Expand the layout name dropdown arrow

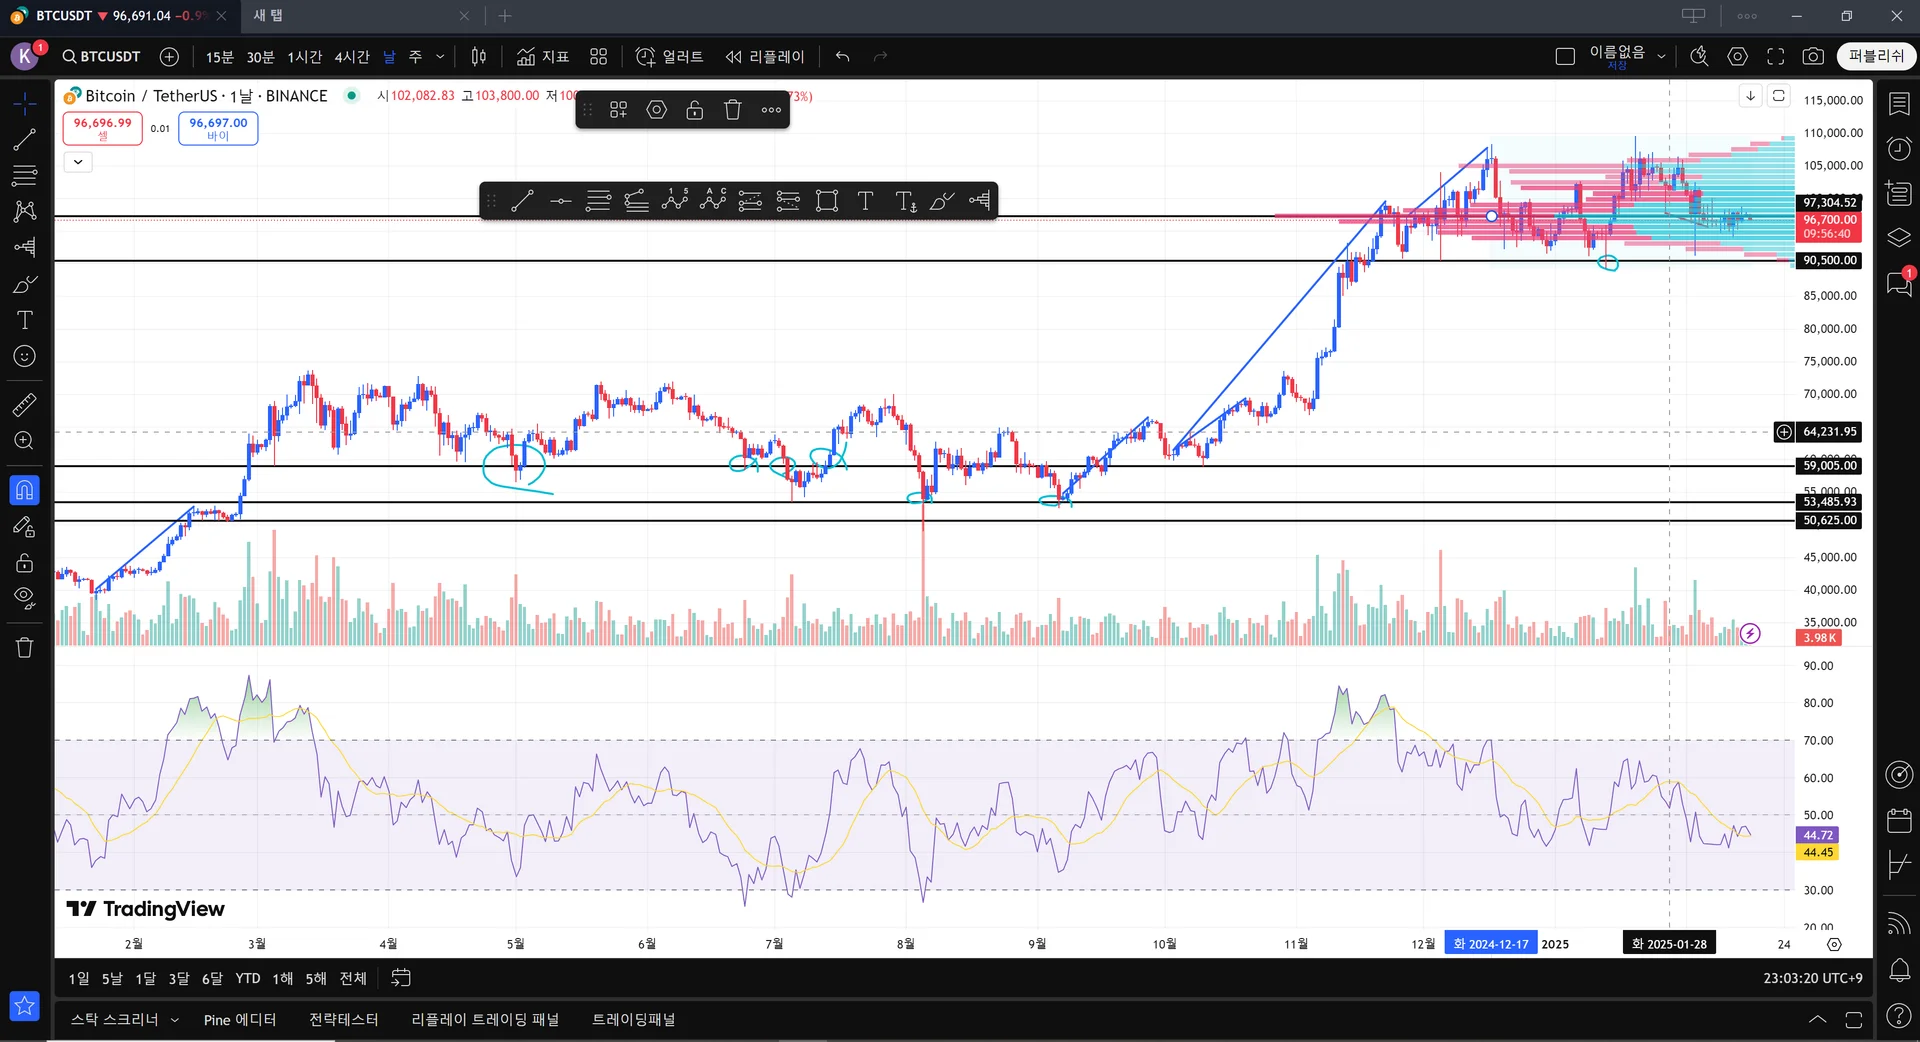(x=1662, y=57)
